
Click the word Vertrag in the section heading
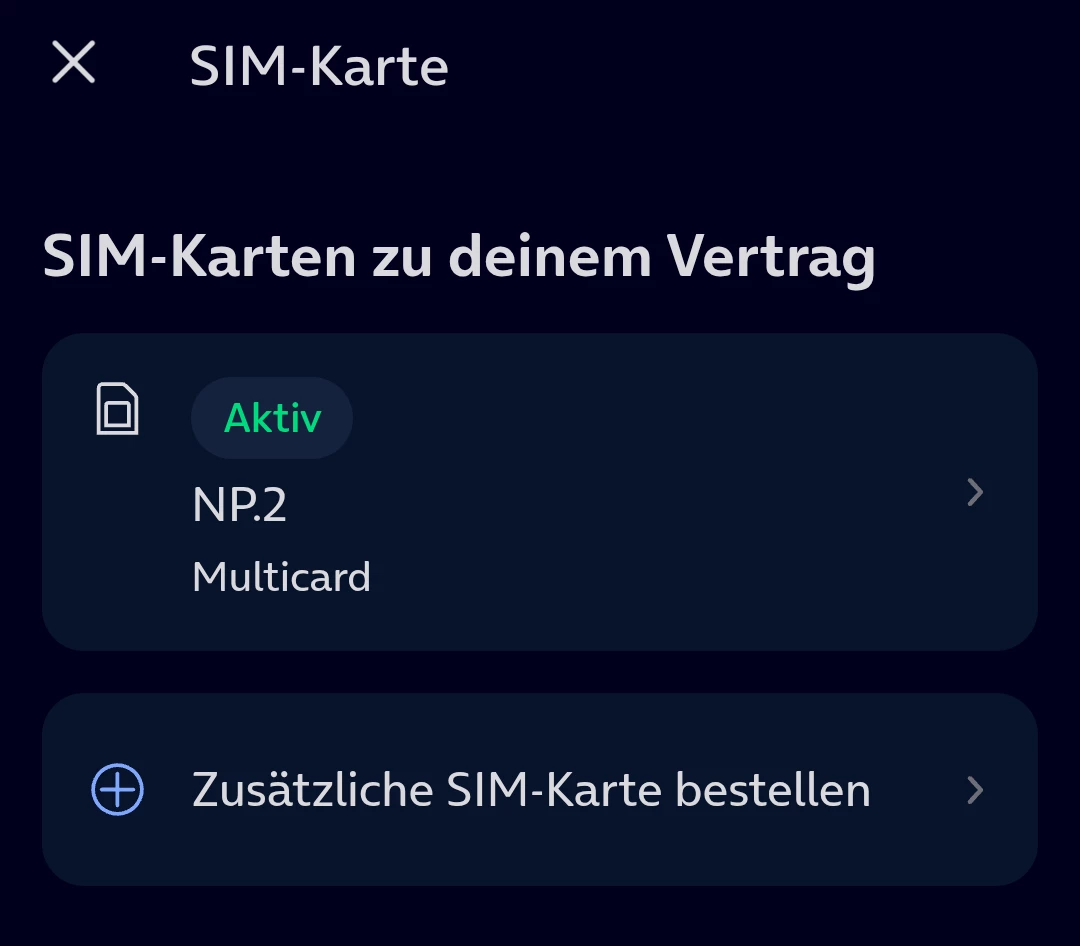click(771, 258)
